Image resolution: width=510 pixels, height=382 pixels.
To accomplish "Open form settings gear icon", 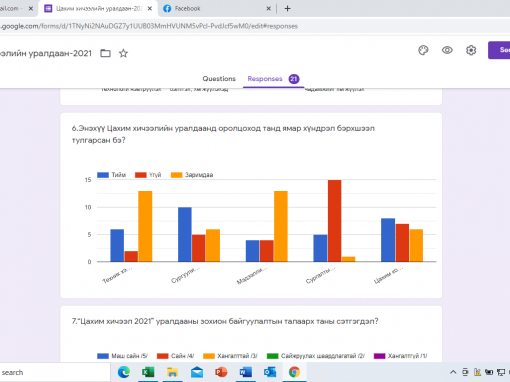I will point(471,50).
